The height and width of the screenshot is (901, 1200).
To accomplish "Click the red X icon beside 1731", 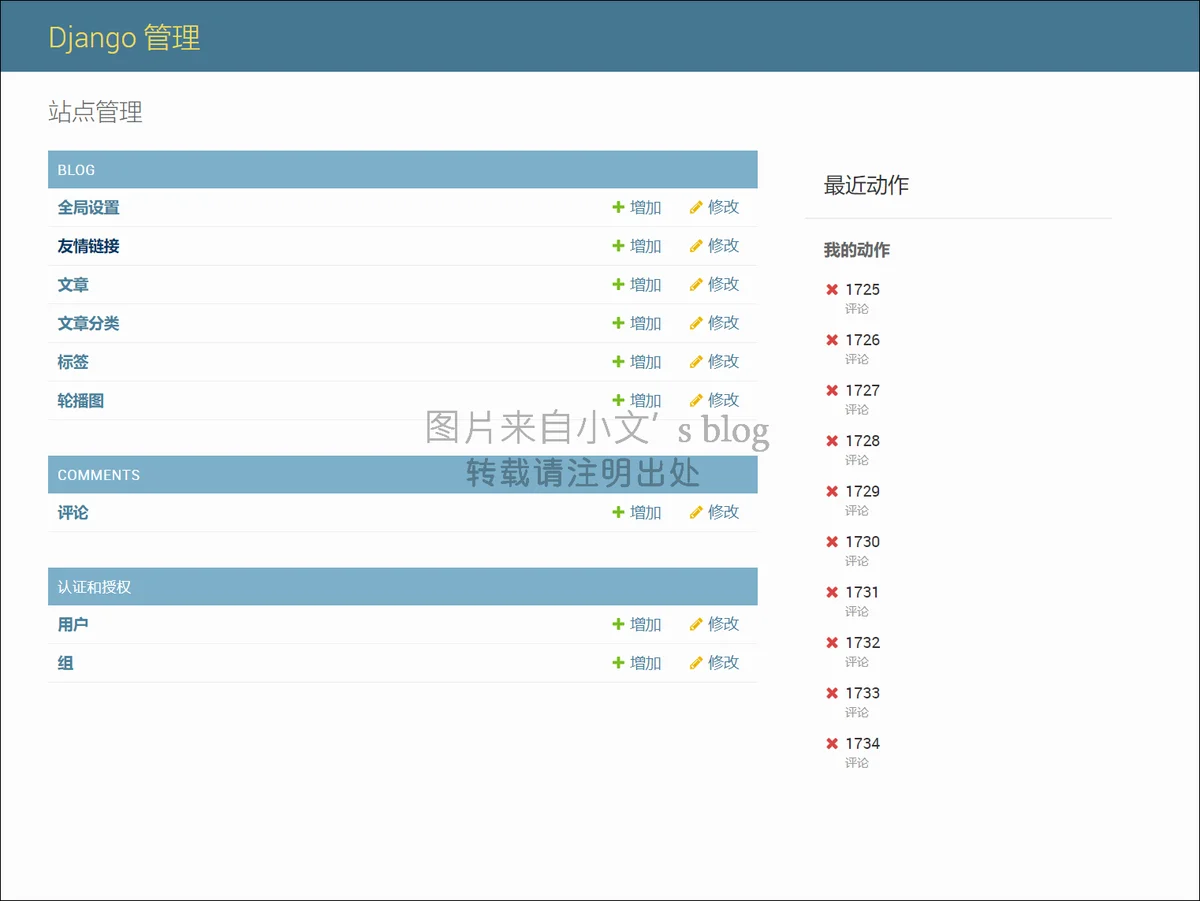I will tap(832, 593).
